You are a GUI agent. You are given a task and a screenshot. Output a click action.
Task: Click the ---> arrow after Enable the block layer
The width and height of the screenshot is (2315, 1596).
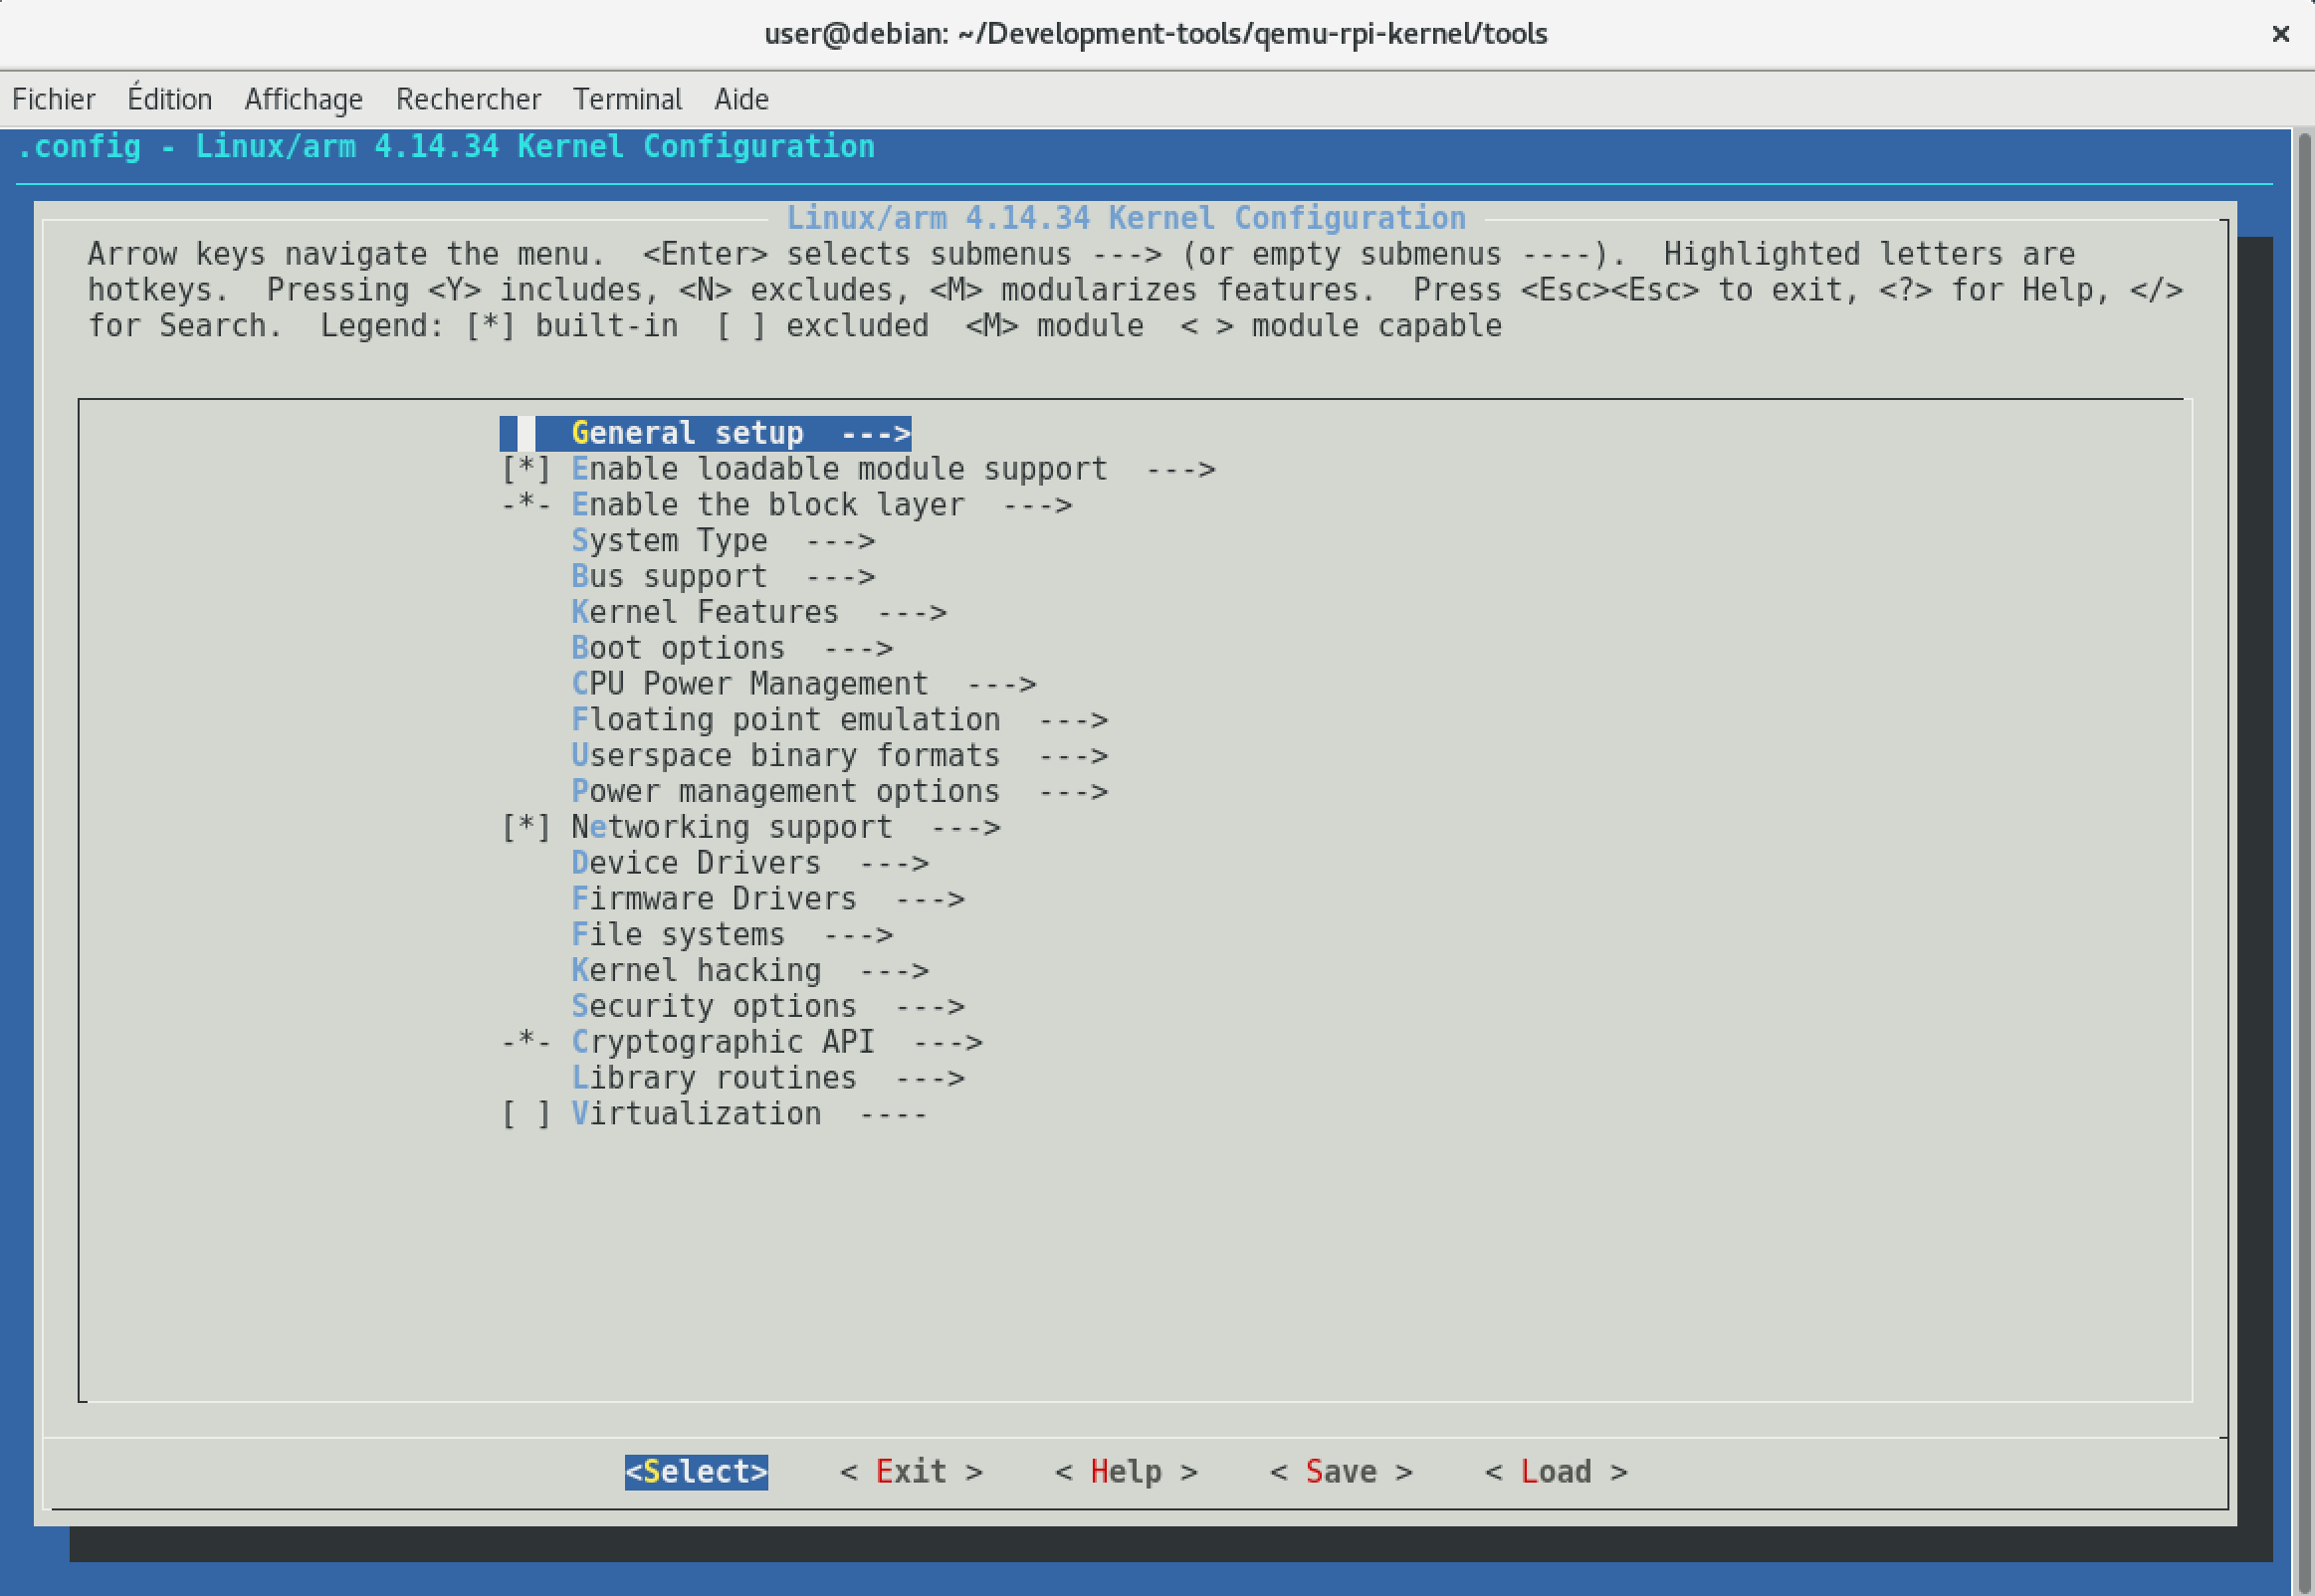[1037, 505]
